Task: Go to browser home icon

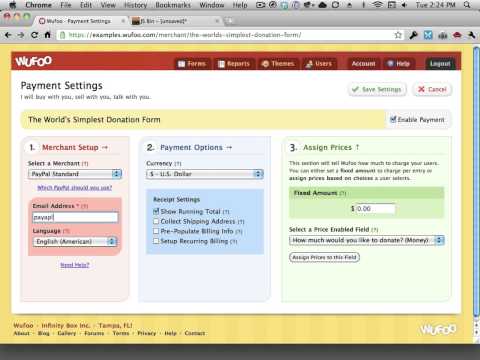Action: pos(47,35)
